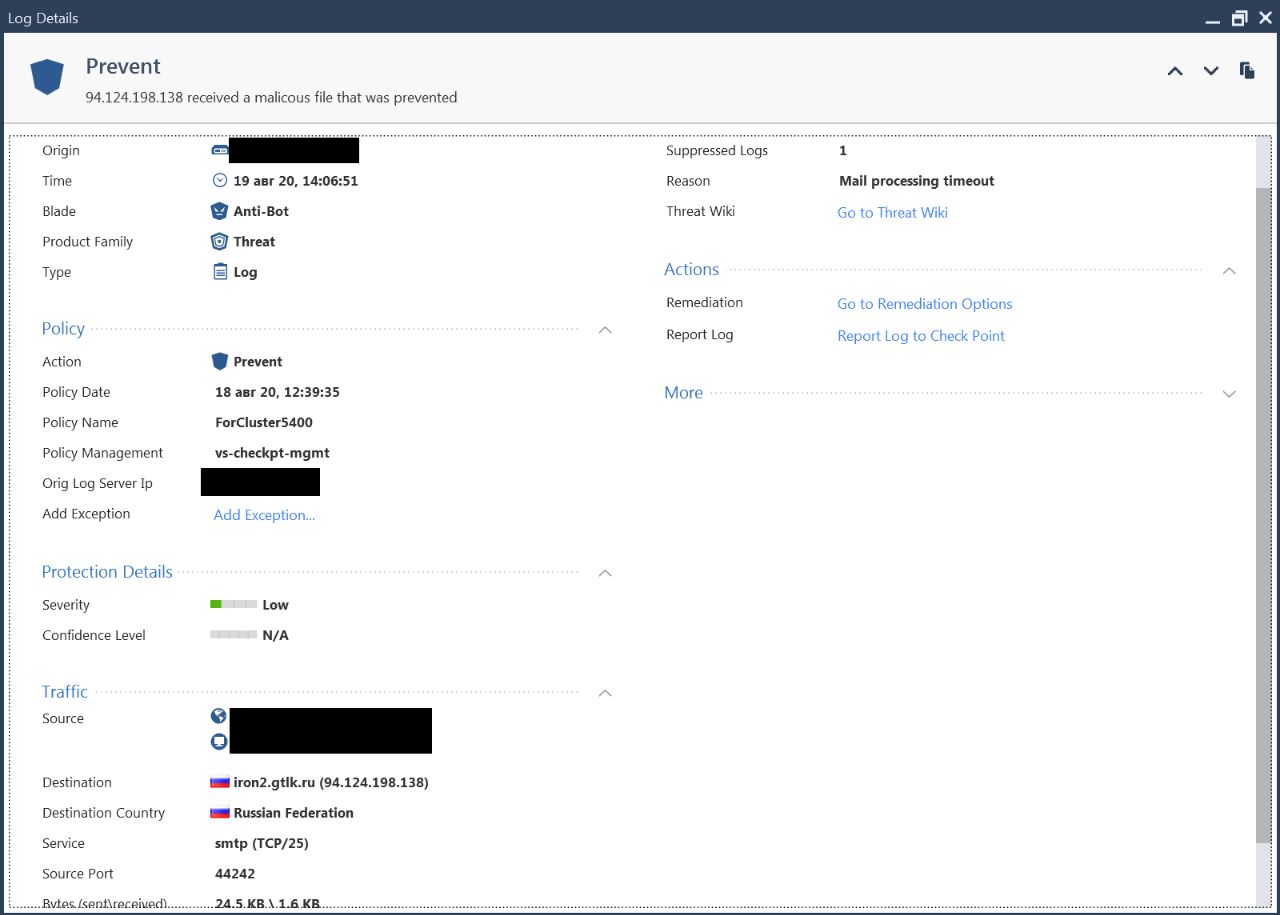Click the Source globe icon

[219, 716]
